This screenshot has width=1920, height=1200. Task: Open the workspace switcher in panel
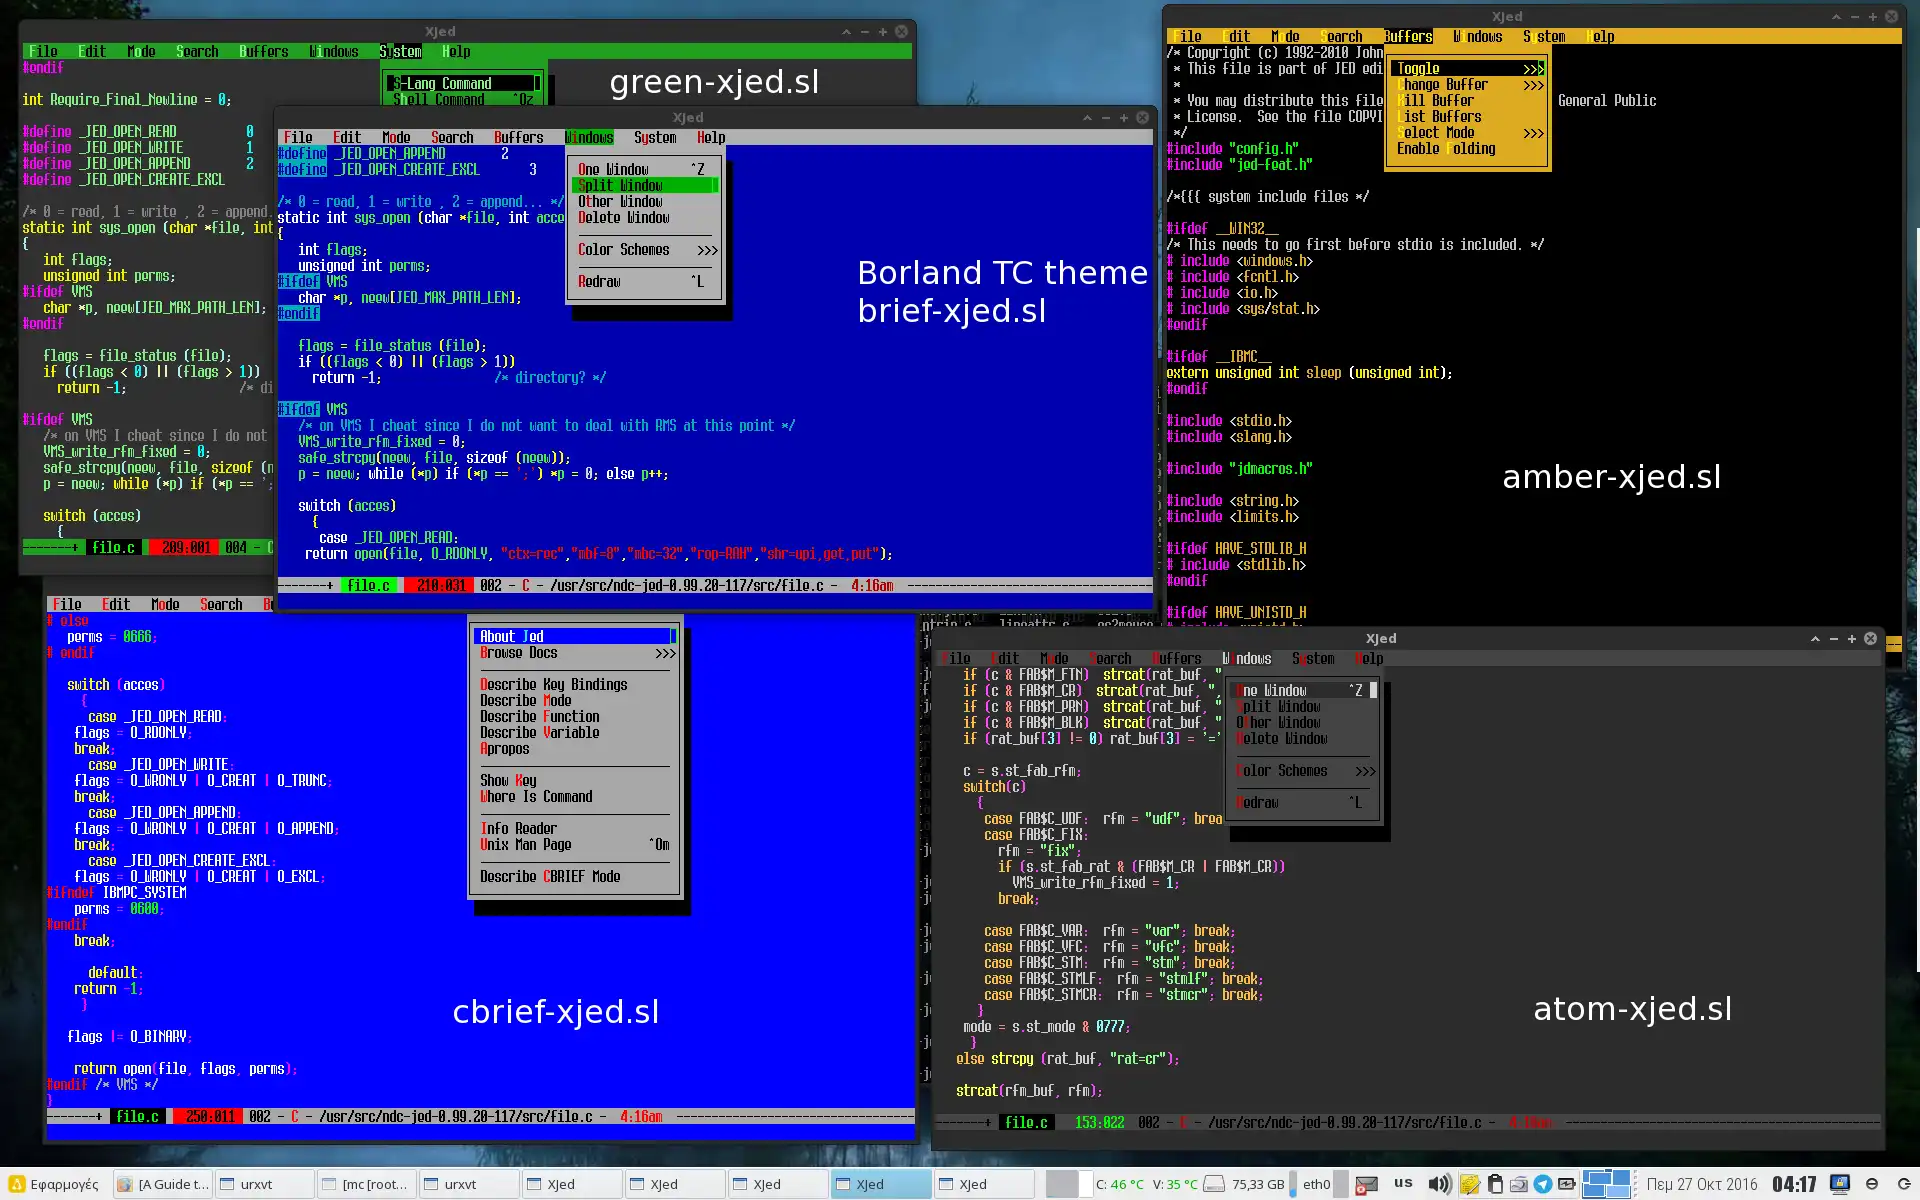tap(1607, 1184)
